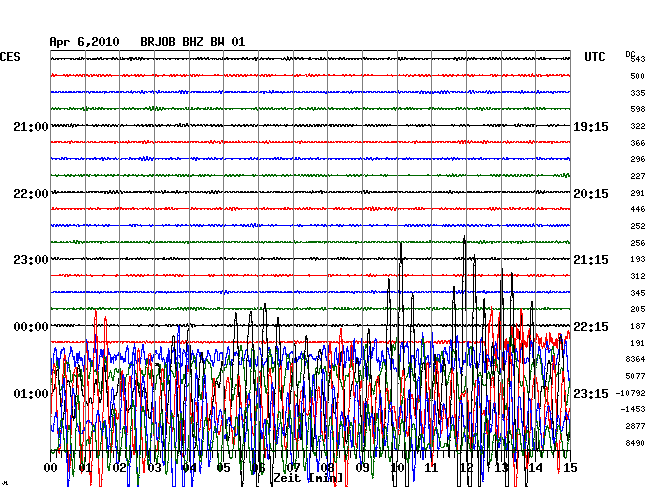Select the DC offset value '598'
Image resolution: width=650 pixels, height=494 pixels.
pos(638,109)
